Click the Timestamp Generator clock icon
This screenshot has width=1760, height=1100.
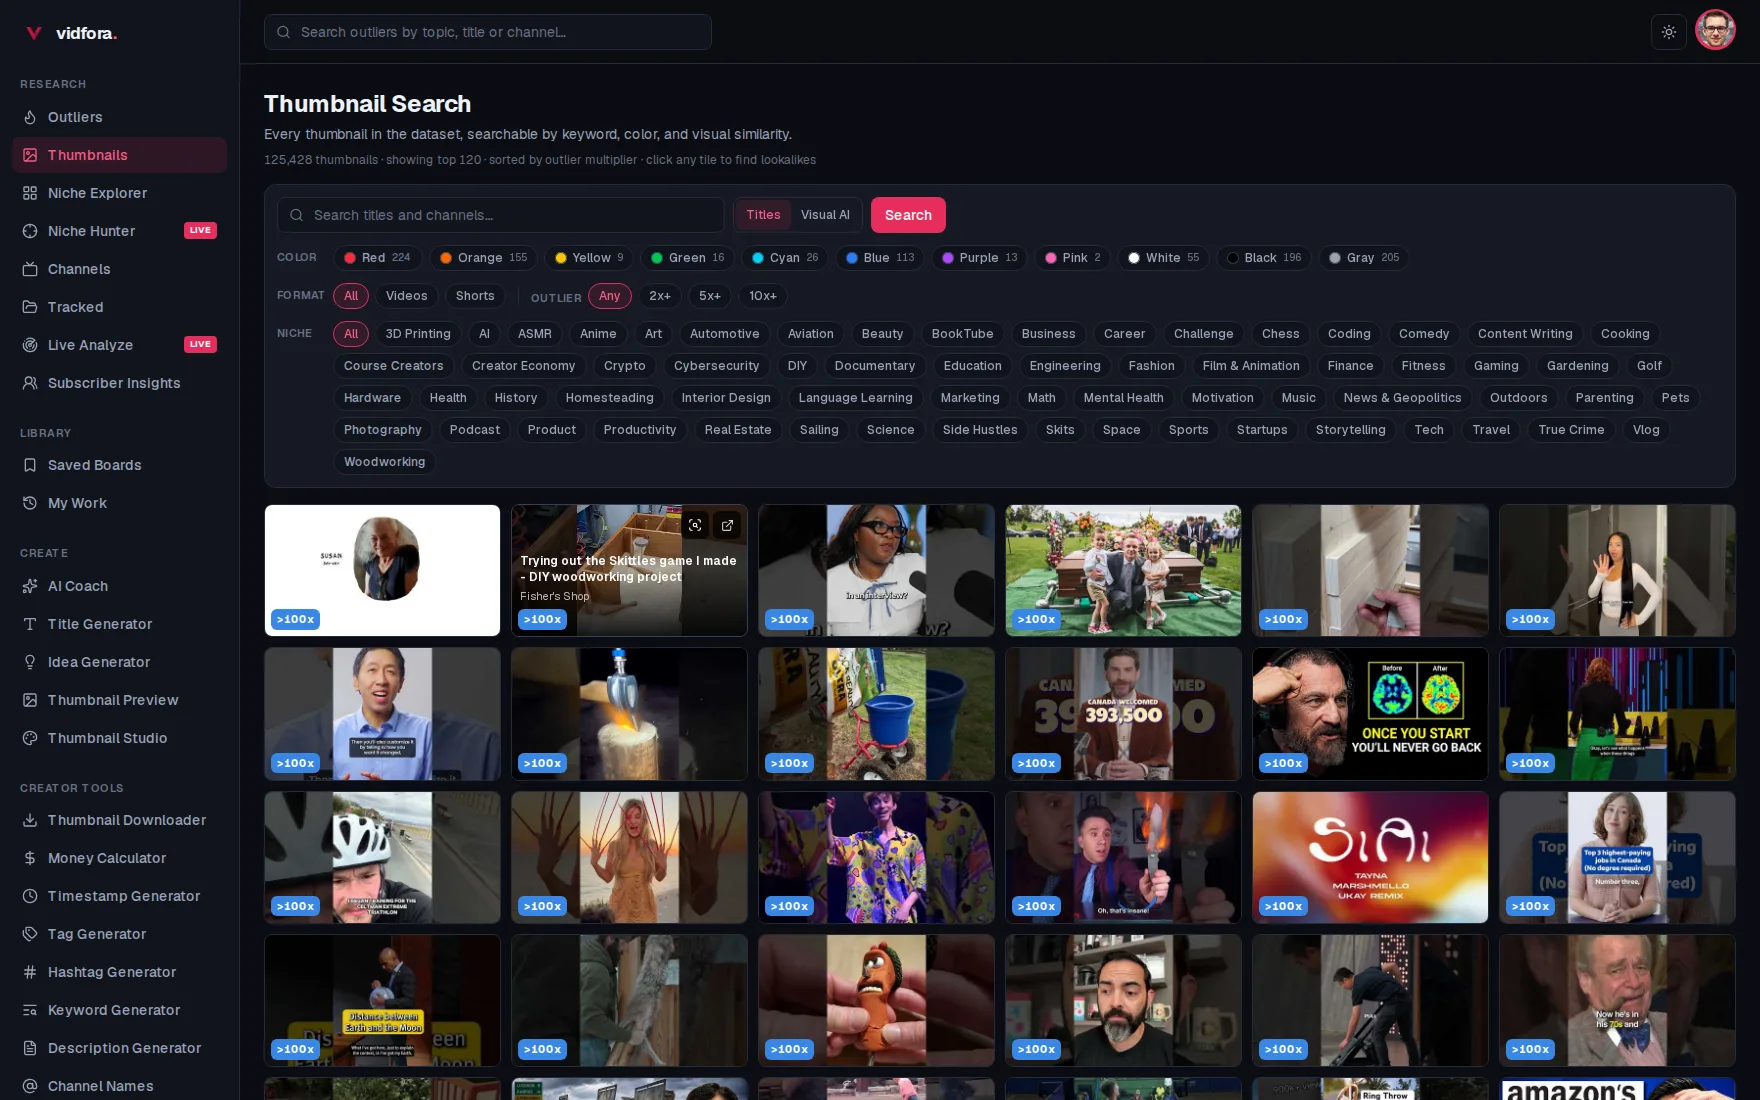(x=30, y=896)
